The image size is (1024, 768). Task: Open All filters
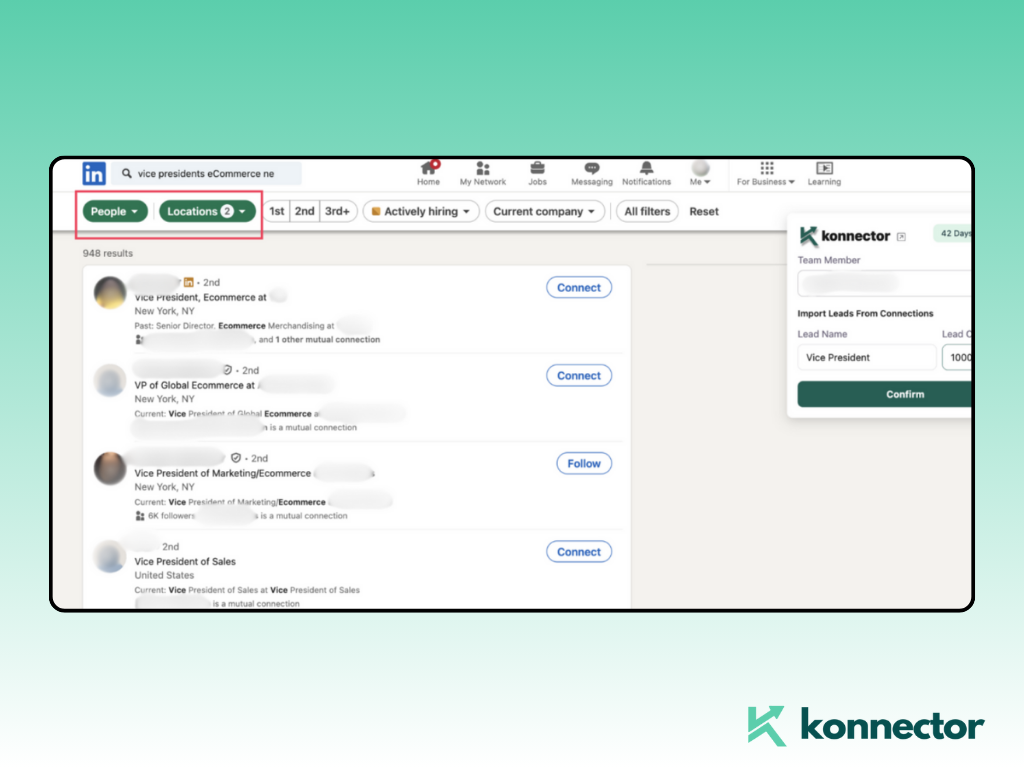647,212
